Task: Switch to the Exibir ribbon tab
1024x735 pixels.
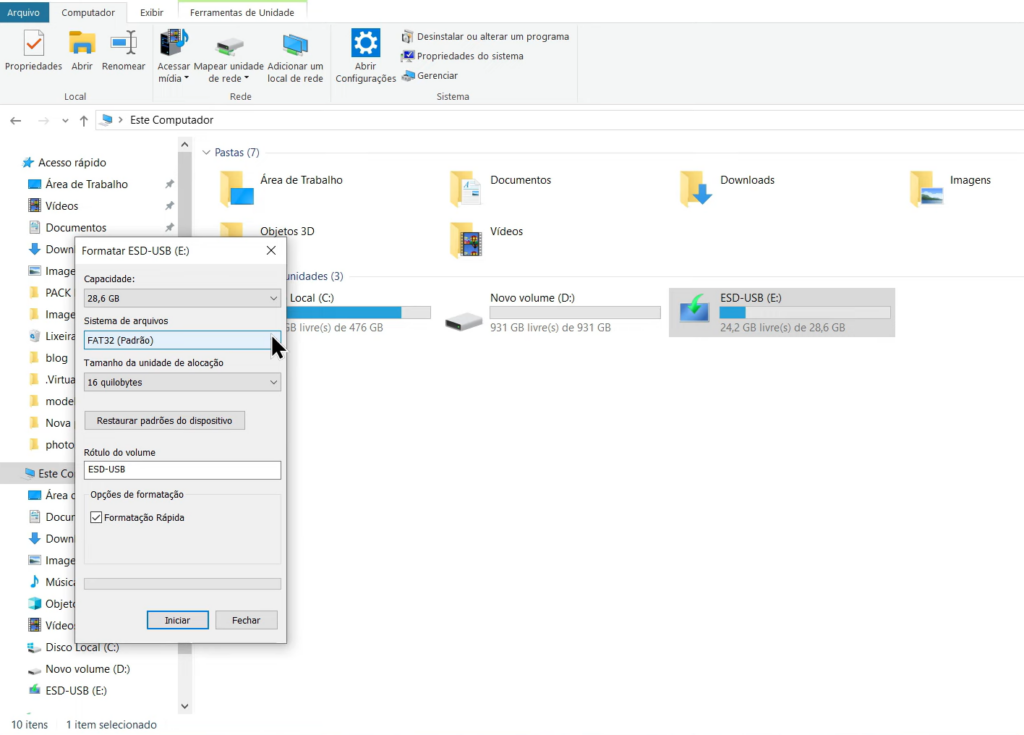Action: pos(151,12)
